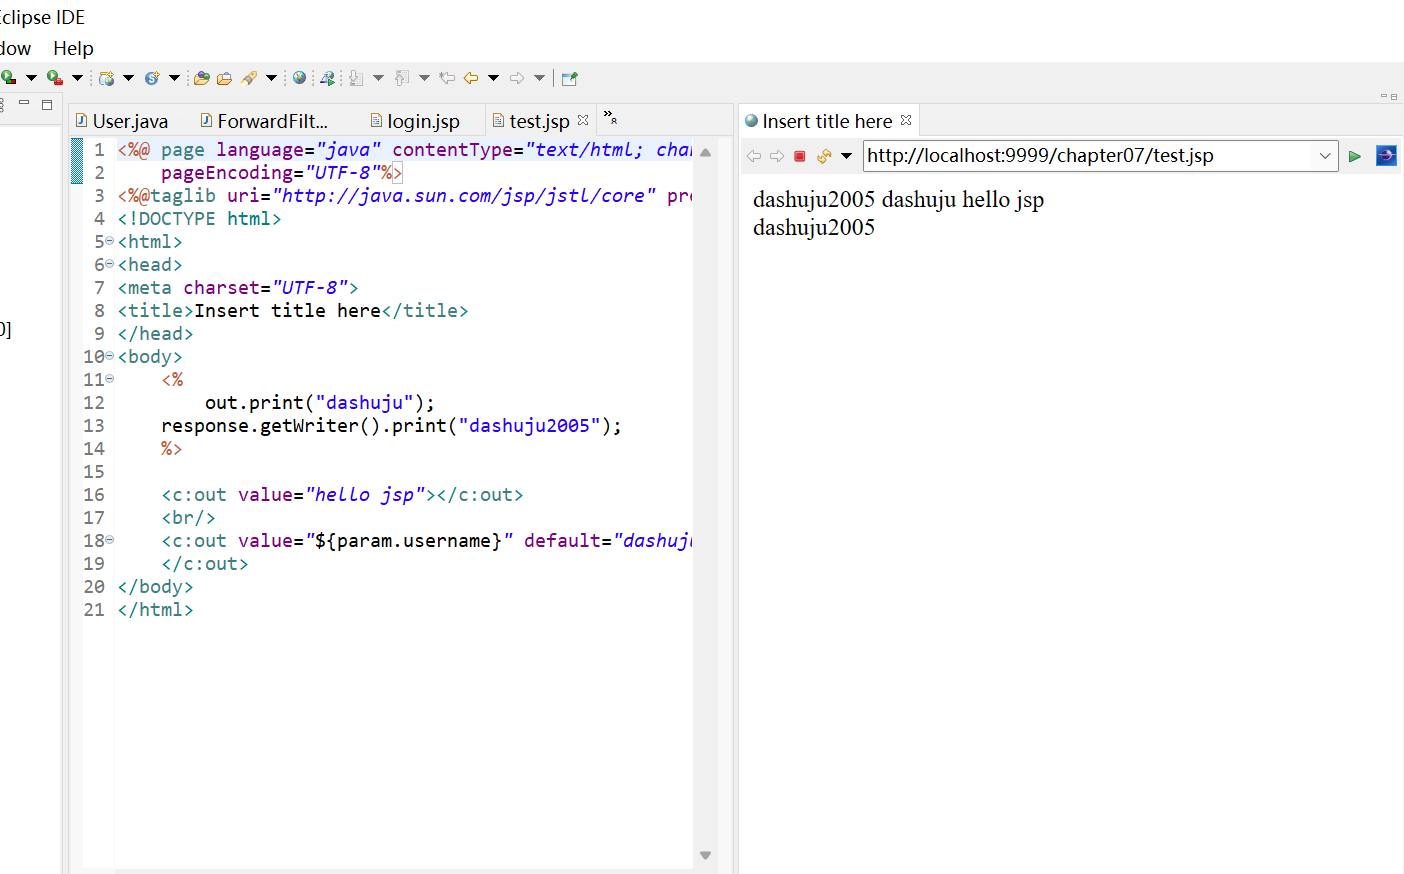Click the editor scrollbar up arrow
Screen dimensions: 1404x874
(x=705, y=153)
